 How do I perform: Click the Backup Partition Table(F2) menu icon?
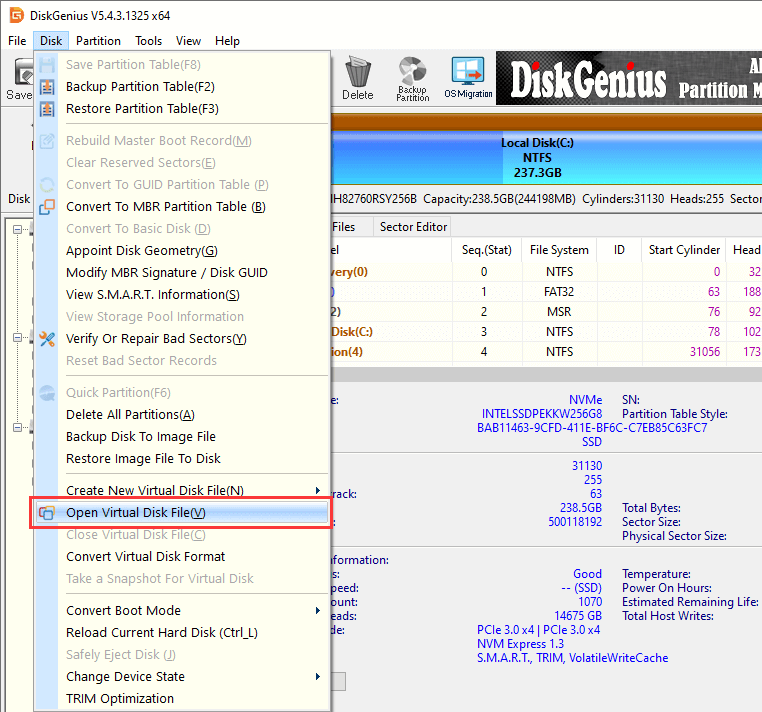(47, 87)
